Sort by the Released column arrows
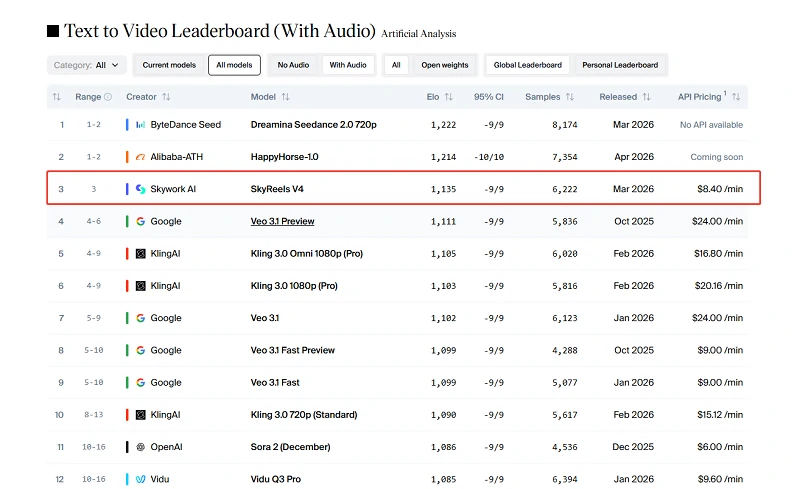 [x=646, y=97]
